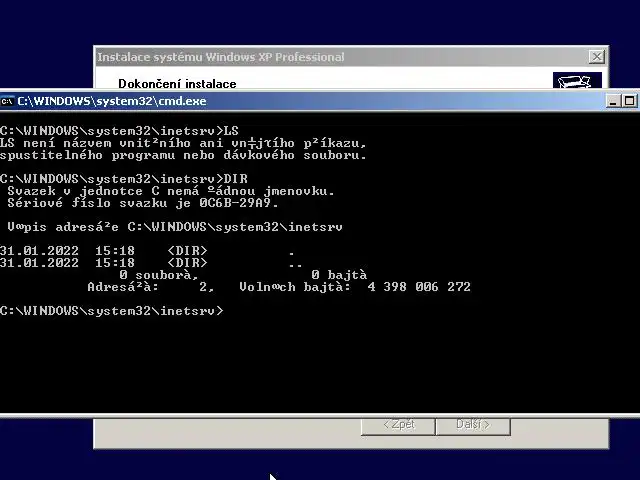Click free bytes value '4 398 006 272'

pyautogui.click(x=419, y=287)
